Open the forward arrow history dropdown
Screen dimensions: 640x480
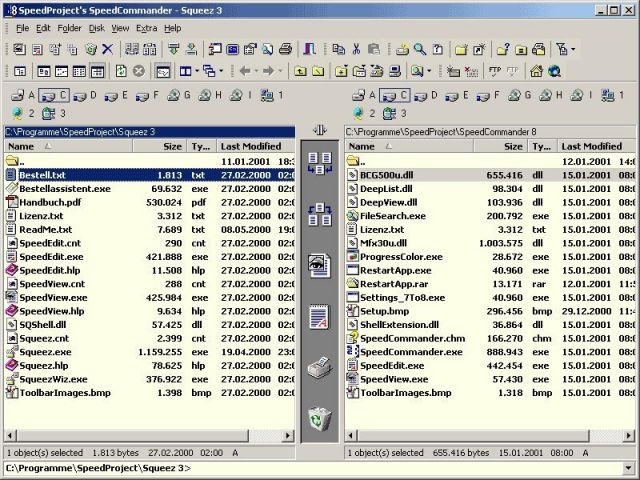point(280,71)
